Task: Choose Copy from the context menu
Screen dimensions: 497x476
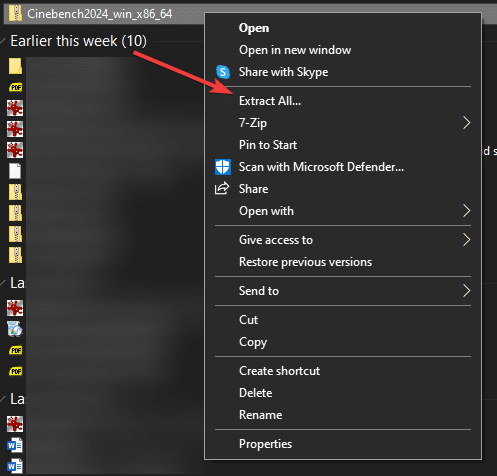Action: tap(253, 342)
